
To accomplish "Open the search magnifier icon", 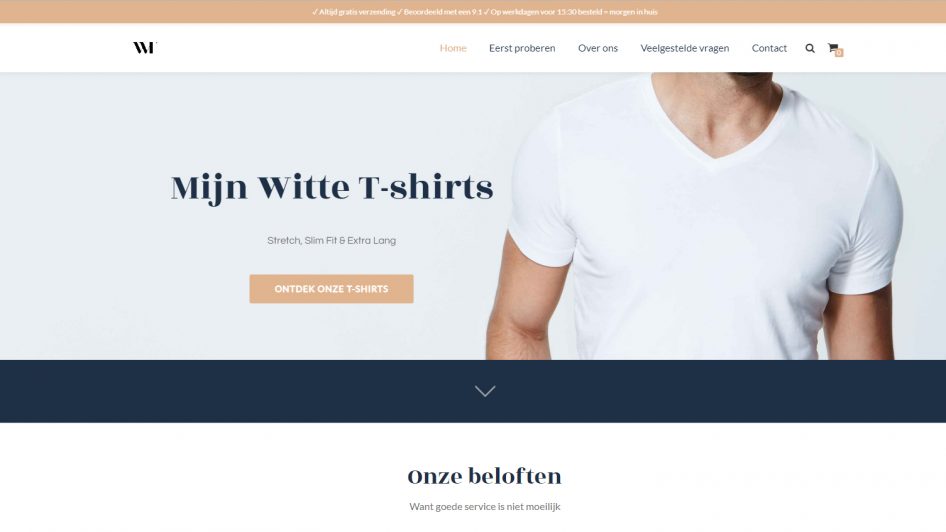I will click(x=810, y=48).
